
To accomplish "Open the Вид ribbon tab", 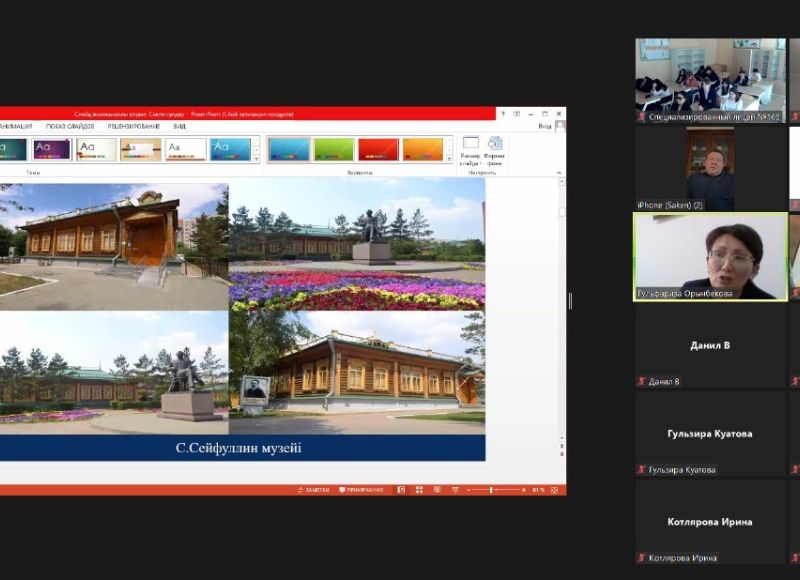I will pos(179,127).
